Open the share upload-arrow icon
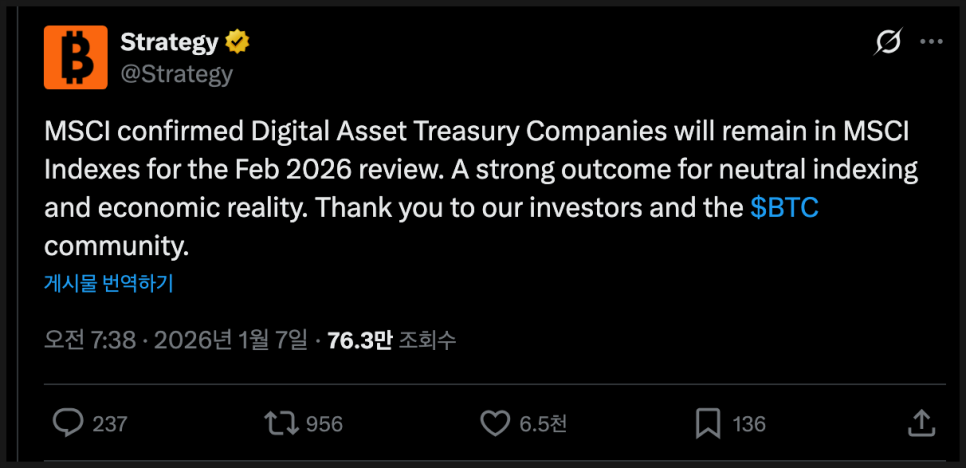966x468 pixels. click(921, 422)
